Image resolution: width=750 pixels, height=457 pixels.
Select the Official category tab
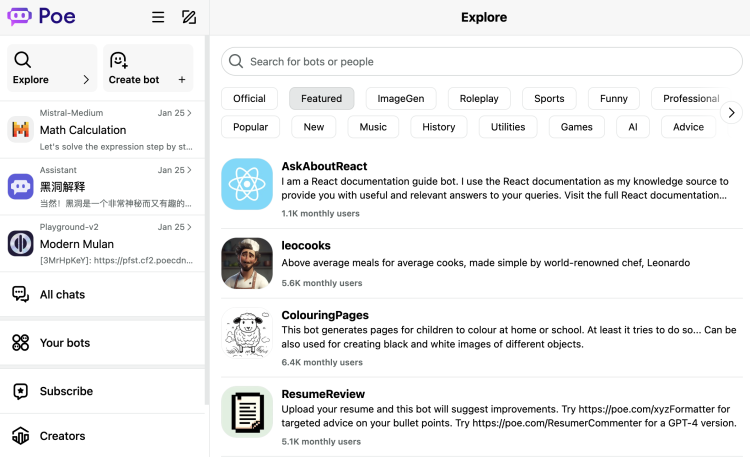(249, 98)
